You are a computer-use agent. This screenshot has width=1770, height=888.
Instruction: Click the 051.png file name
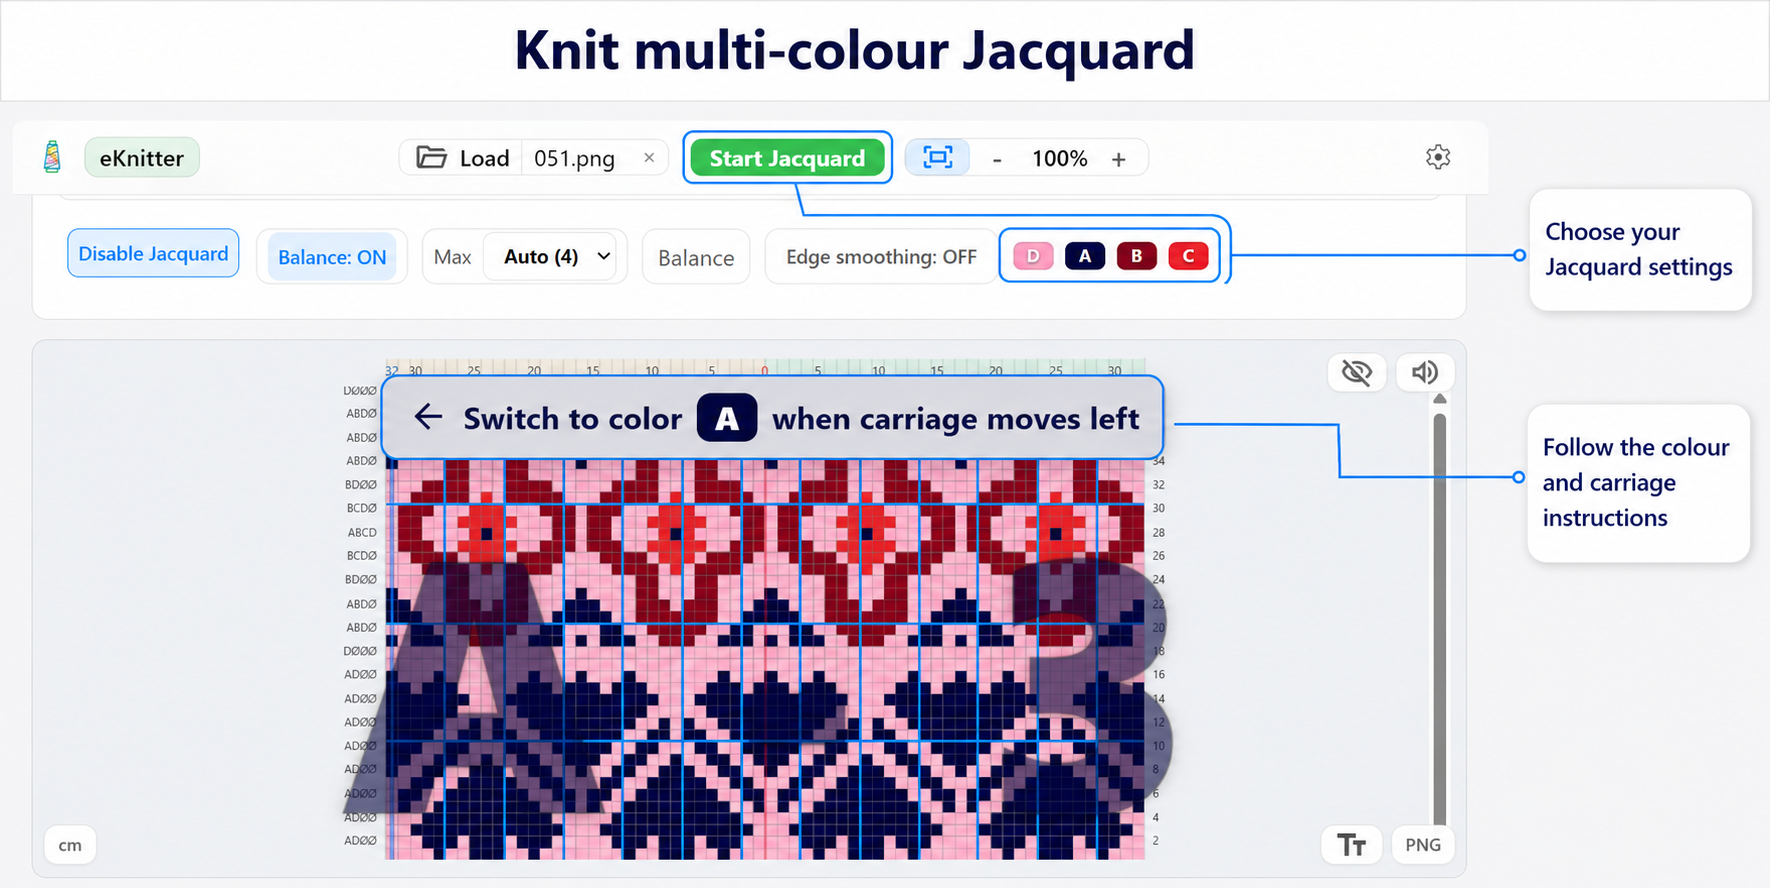pyautogui.click(x=574, y=158)
